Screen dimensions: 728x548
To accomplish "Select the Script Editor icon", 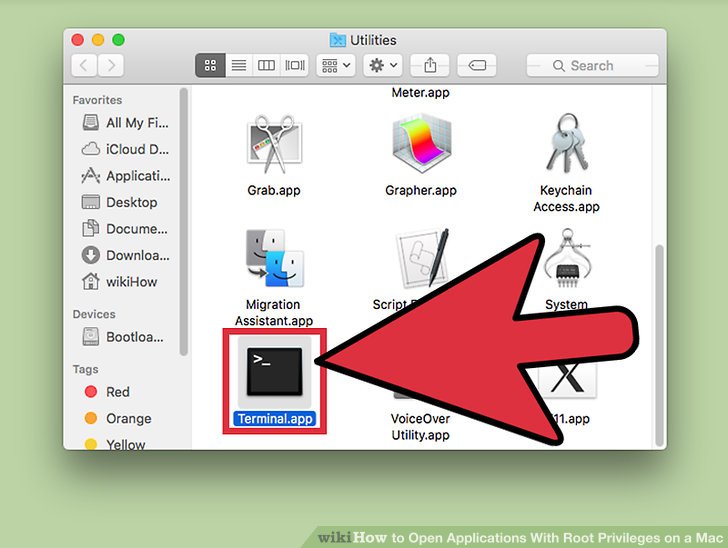I will point(422,258).
